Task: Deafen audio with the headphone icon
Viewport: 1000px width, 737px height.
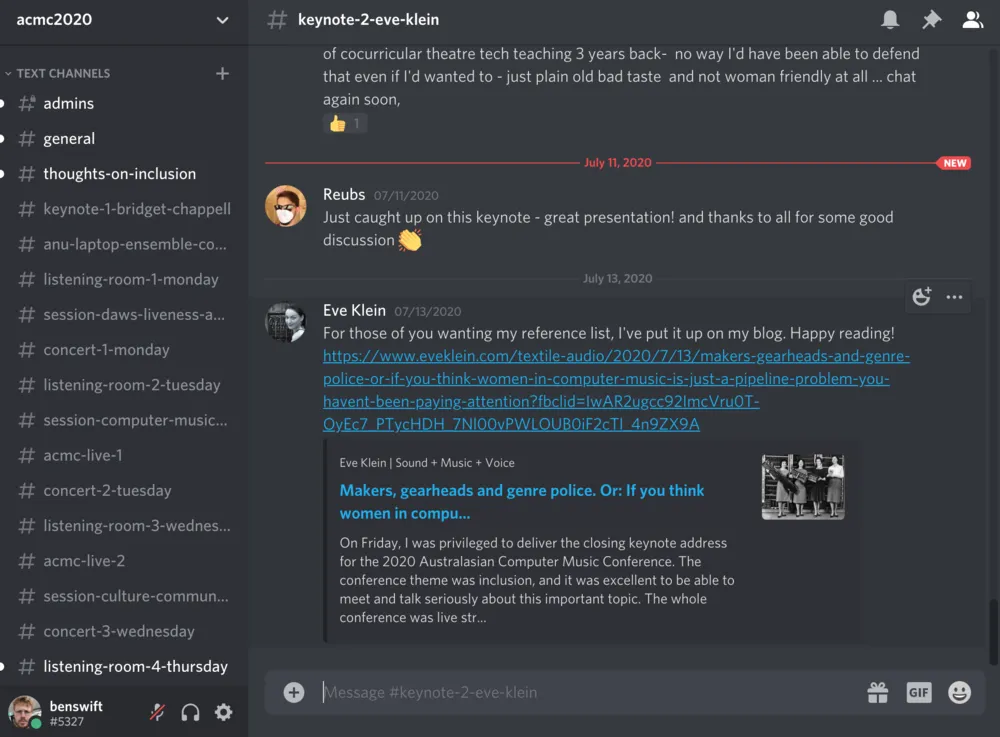Action: (x=190, y=712)
